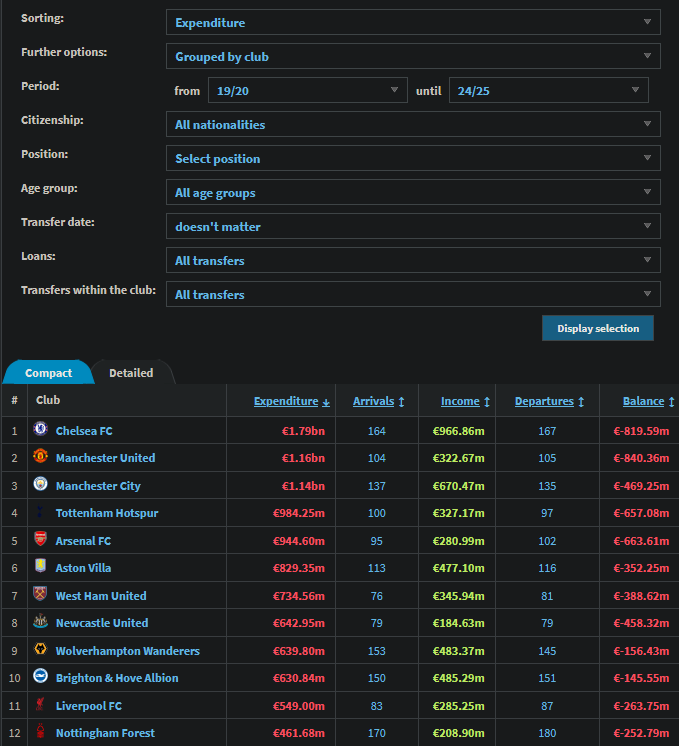Open the Period from 19/20 dropdown
679x746 pixels.
pyautogui.click(x=307, y=90)
